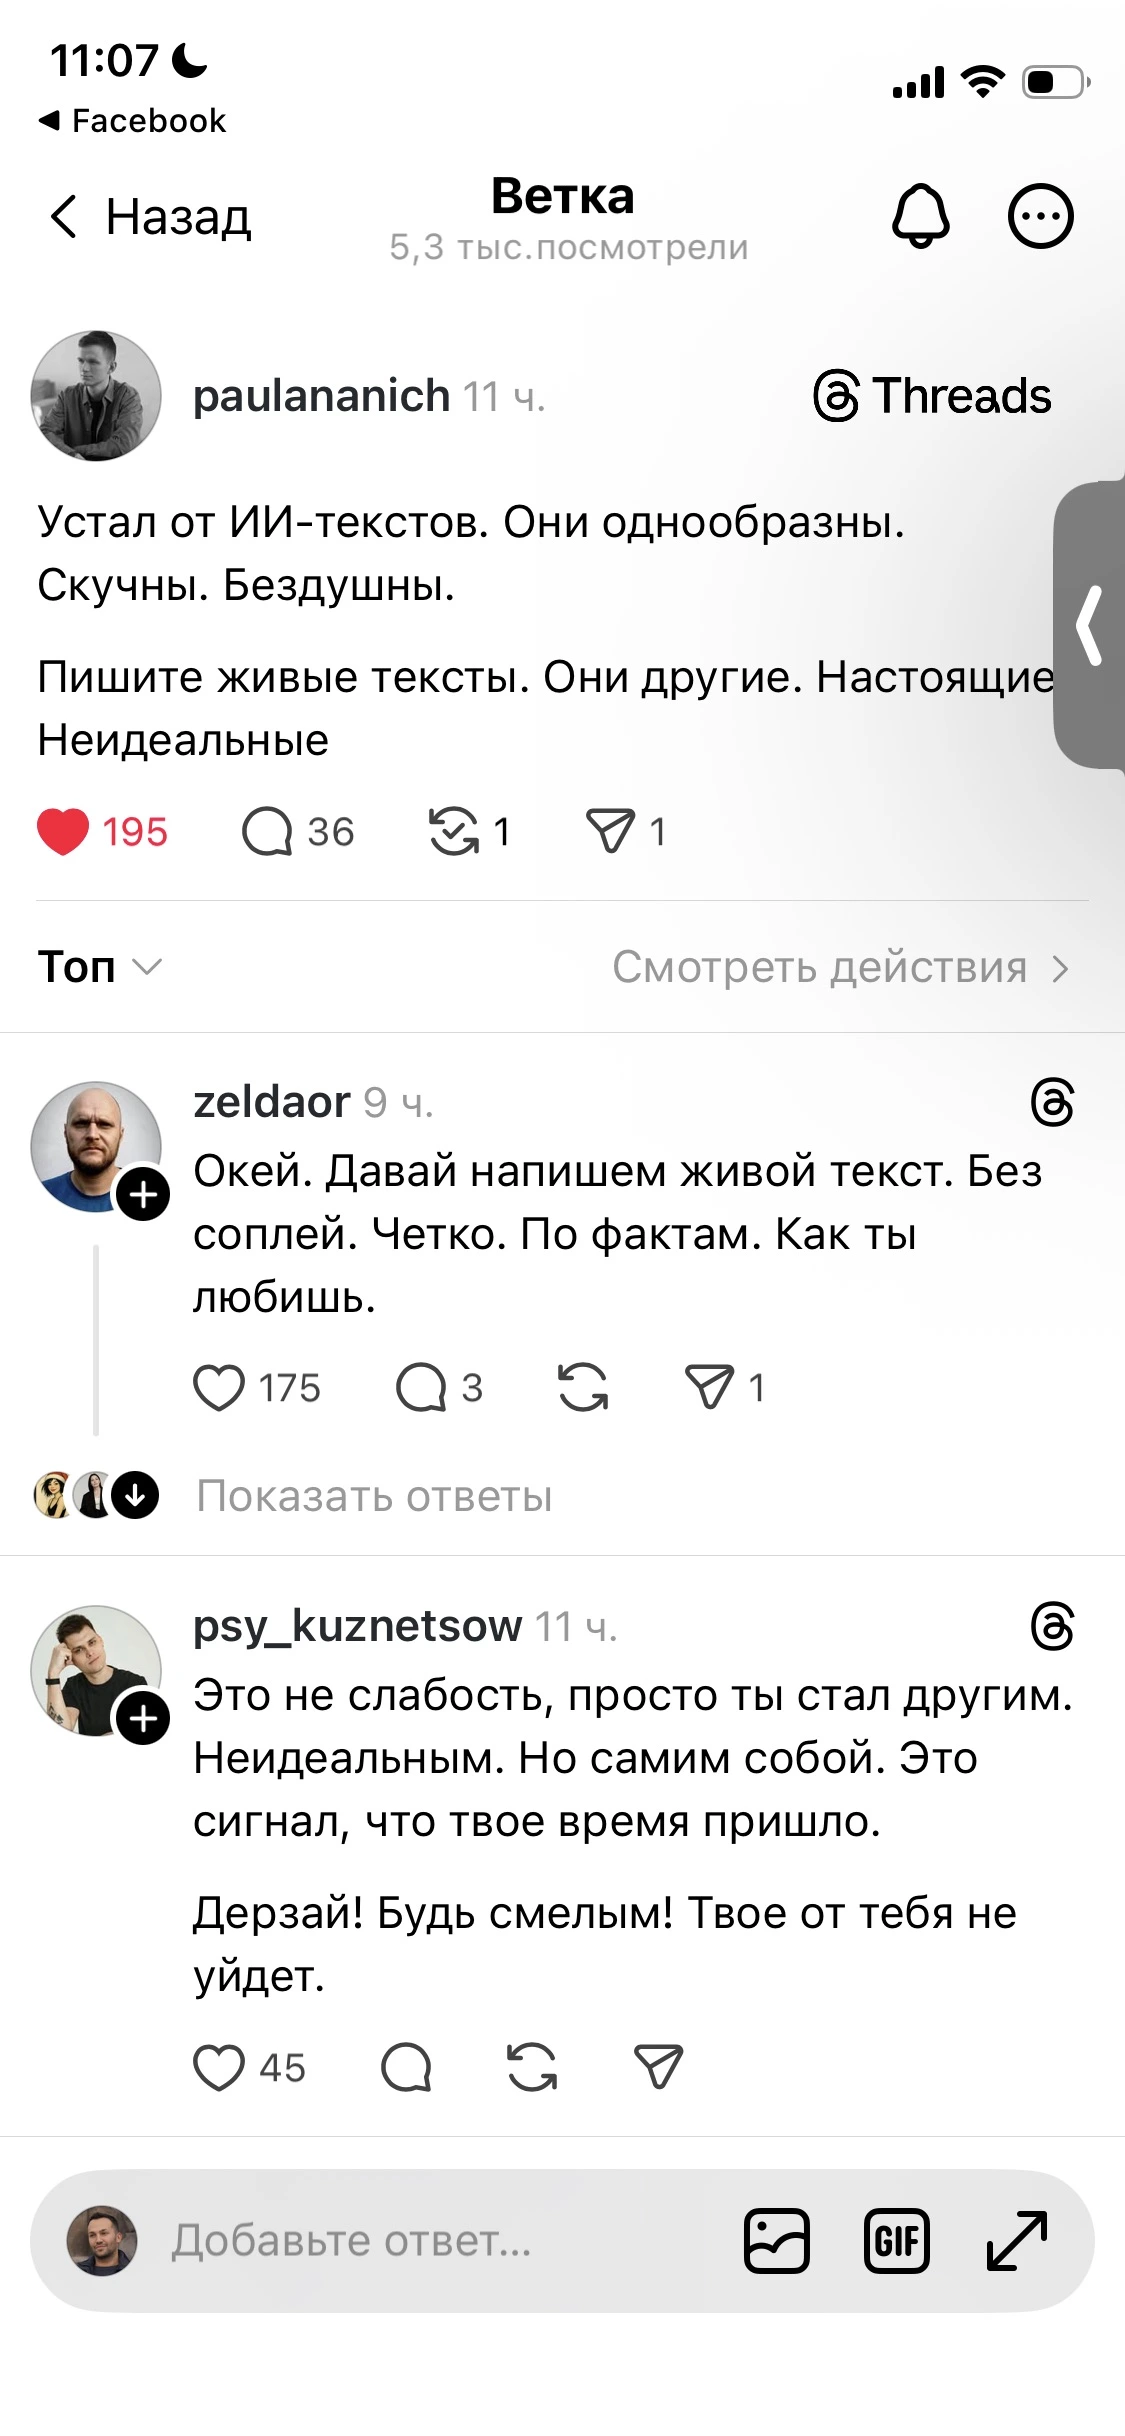
Task: Unlike paulananich's post
Action: pos(62,829)
